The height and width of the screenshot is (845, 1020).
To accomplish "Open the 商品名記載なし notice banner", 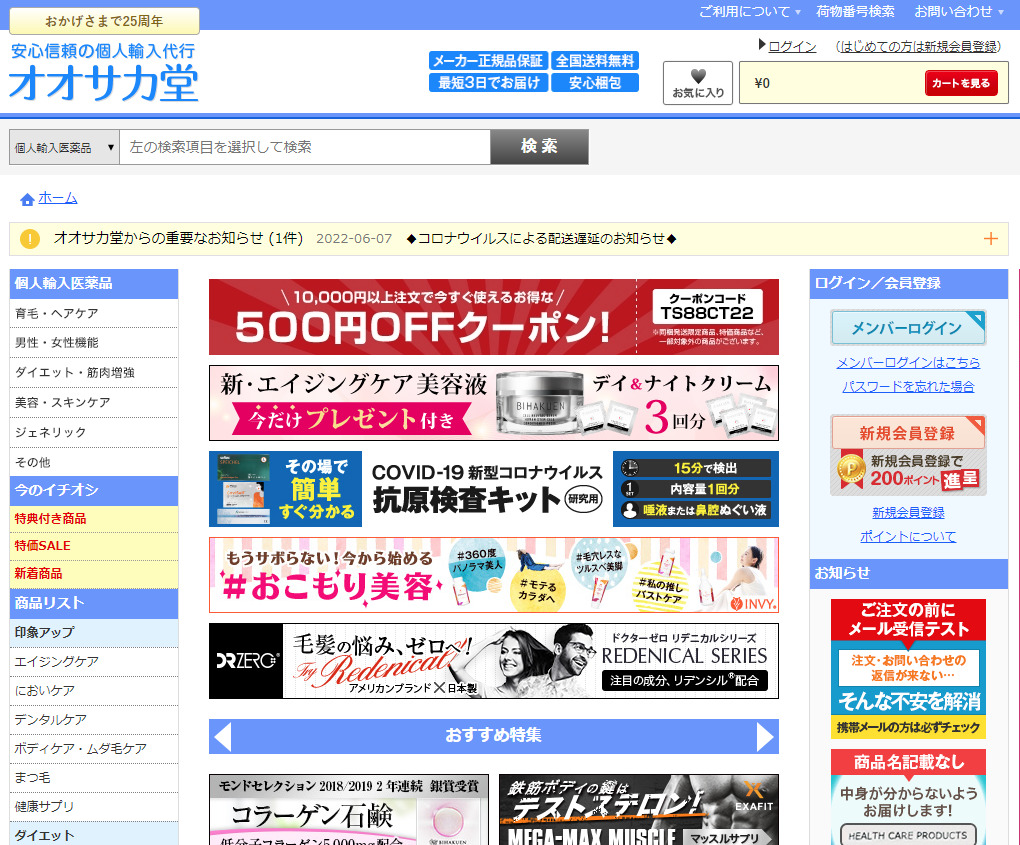I will point(908,798).
